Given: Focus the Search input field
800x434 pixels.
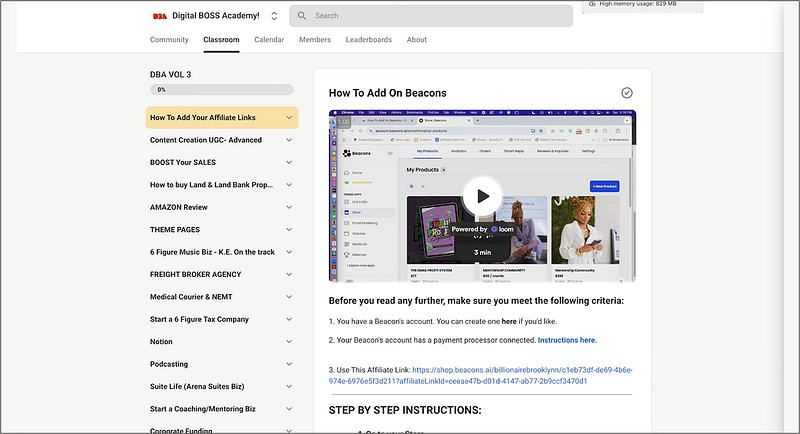Looking at the screenshot, I should (x=431, y=16).
